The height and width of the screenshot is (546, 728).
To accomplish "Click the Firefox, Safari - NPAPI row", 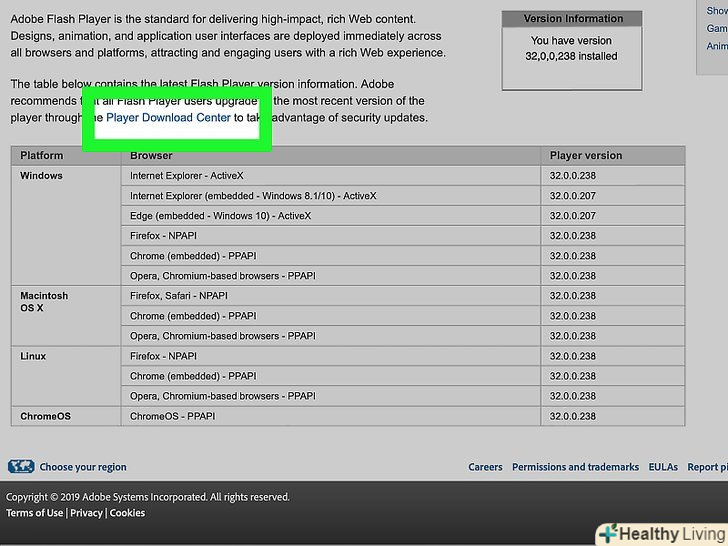I will click(331, 296).
